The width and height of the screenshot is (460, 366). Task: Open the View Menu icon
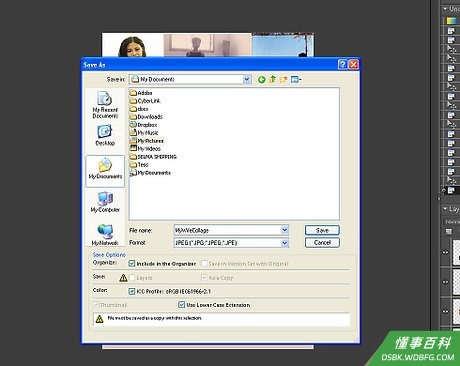tap(296, 79)
